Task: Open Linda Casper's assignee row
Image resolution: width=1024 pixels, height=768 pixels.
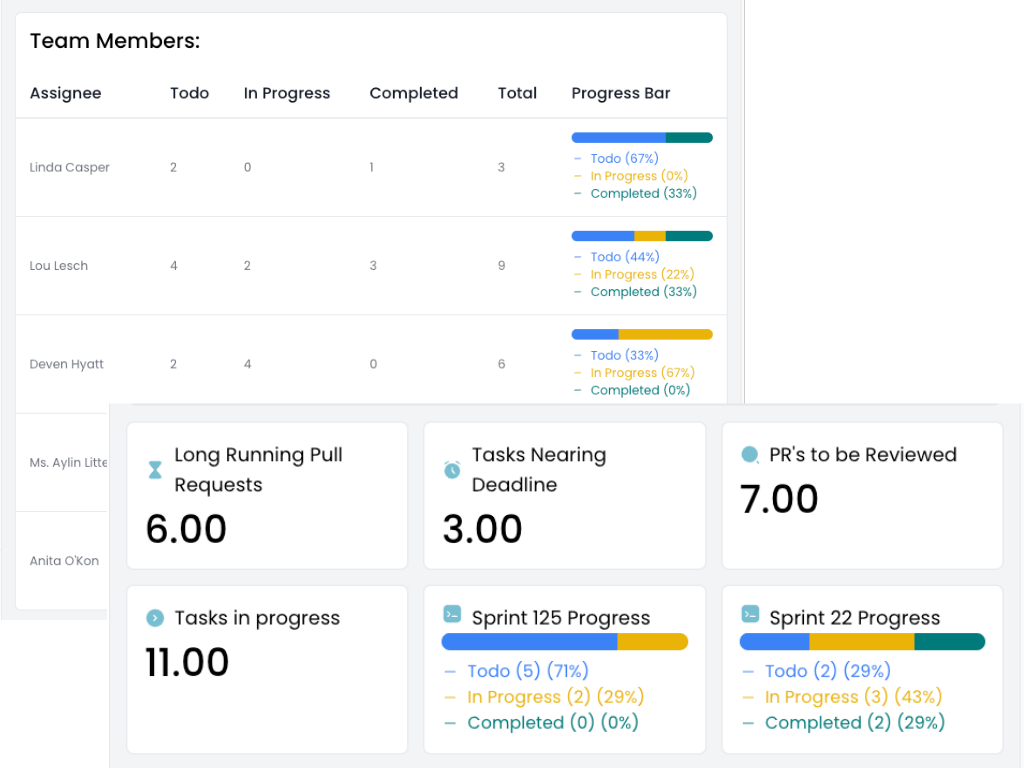Action: coord(70,167)
